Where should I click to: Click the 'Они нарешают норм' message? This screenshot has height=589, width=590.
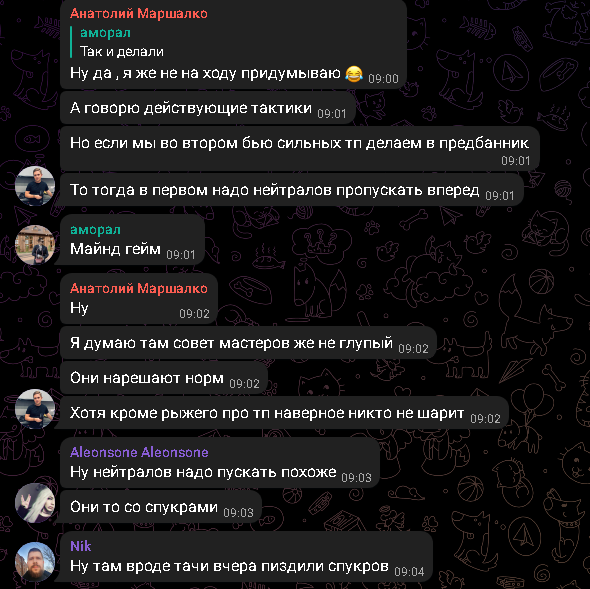click(164, 378)
